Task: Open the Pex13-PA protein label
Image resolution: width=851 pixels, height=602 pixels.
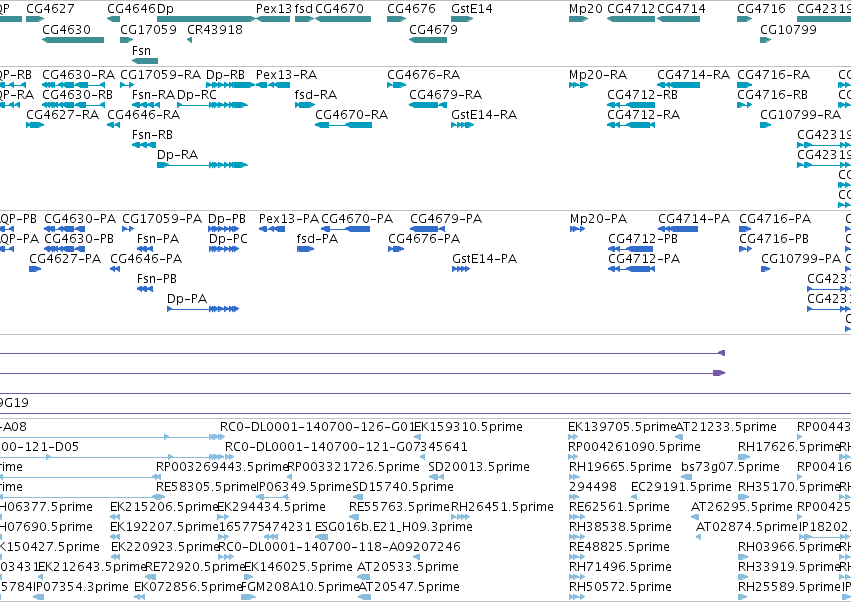Action: coord(289,219)
